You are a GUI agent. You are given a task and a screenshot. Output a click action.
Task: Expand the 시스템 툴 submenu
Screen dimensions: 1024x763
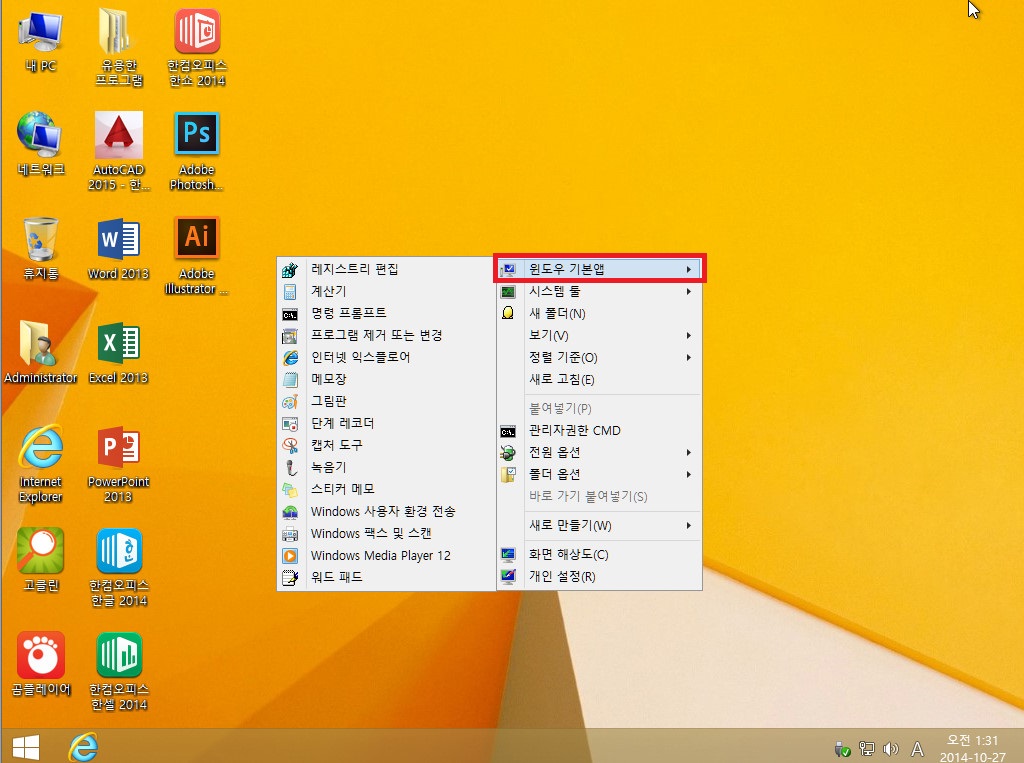pos(600,291)
